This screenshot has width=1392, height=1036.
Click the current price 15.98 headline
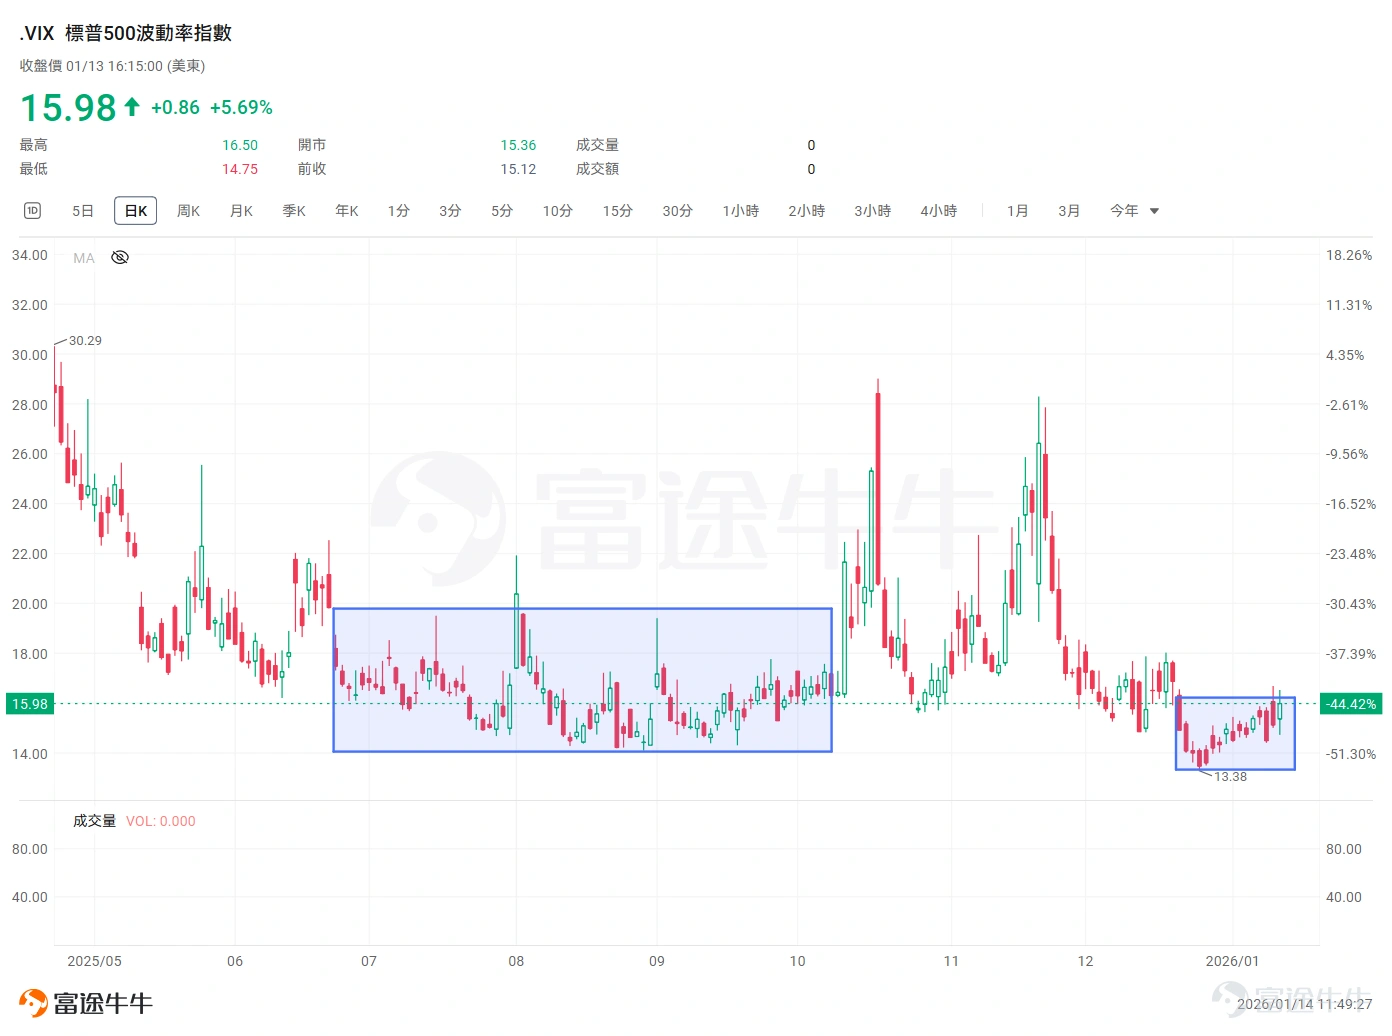pos(68,107)
